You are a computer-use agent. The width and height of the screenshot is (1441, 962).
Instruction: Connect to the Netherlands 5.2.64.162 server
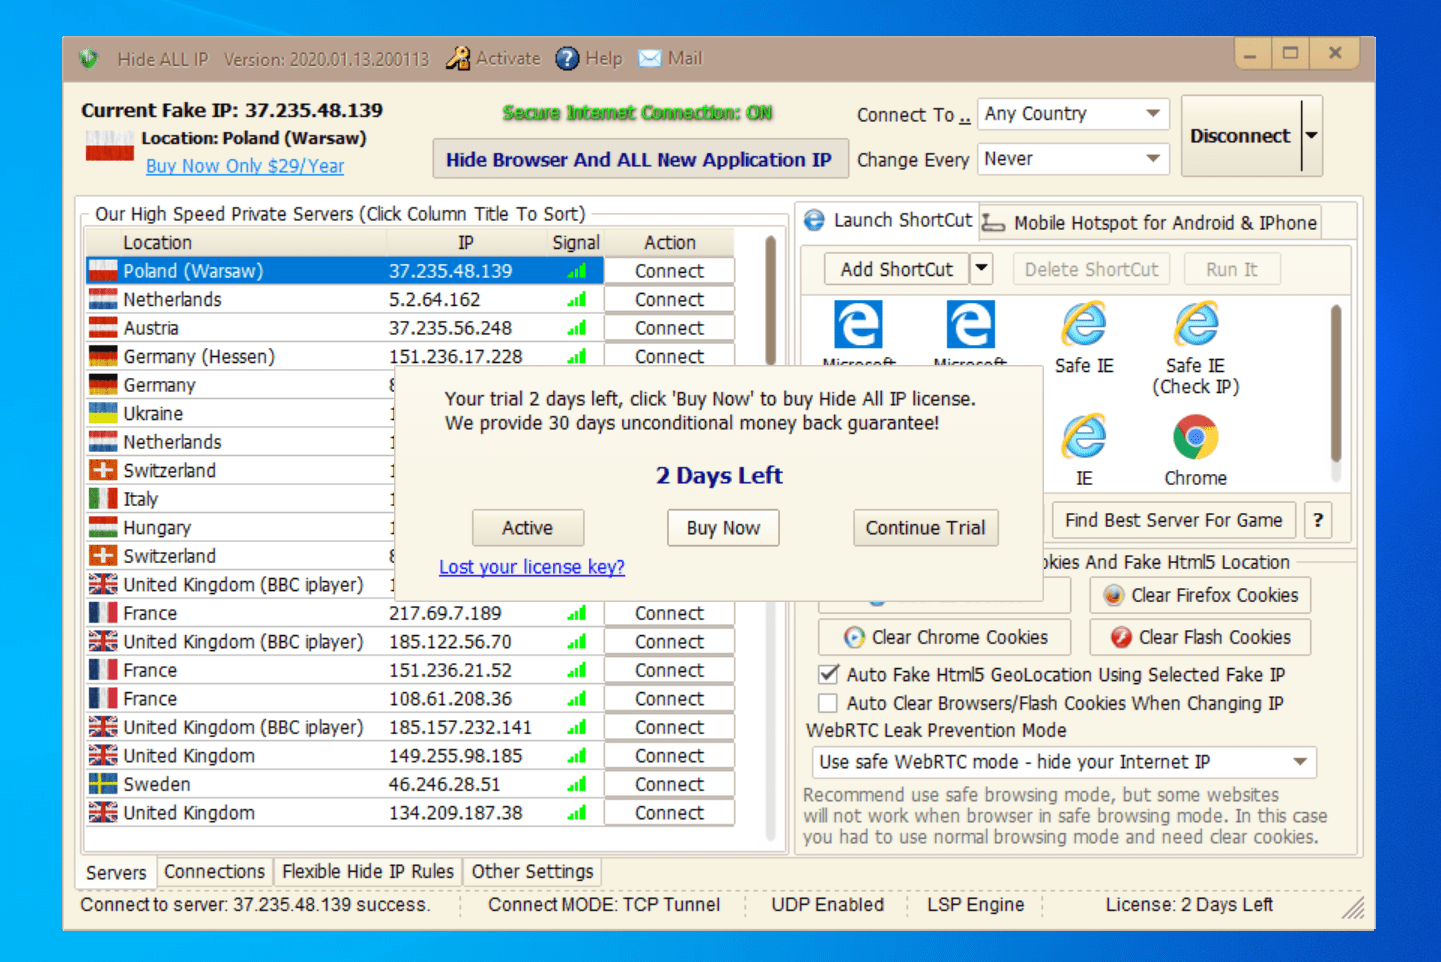(x=669, y=300)
